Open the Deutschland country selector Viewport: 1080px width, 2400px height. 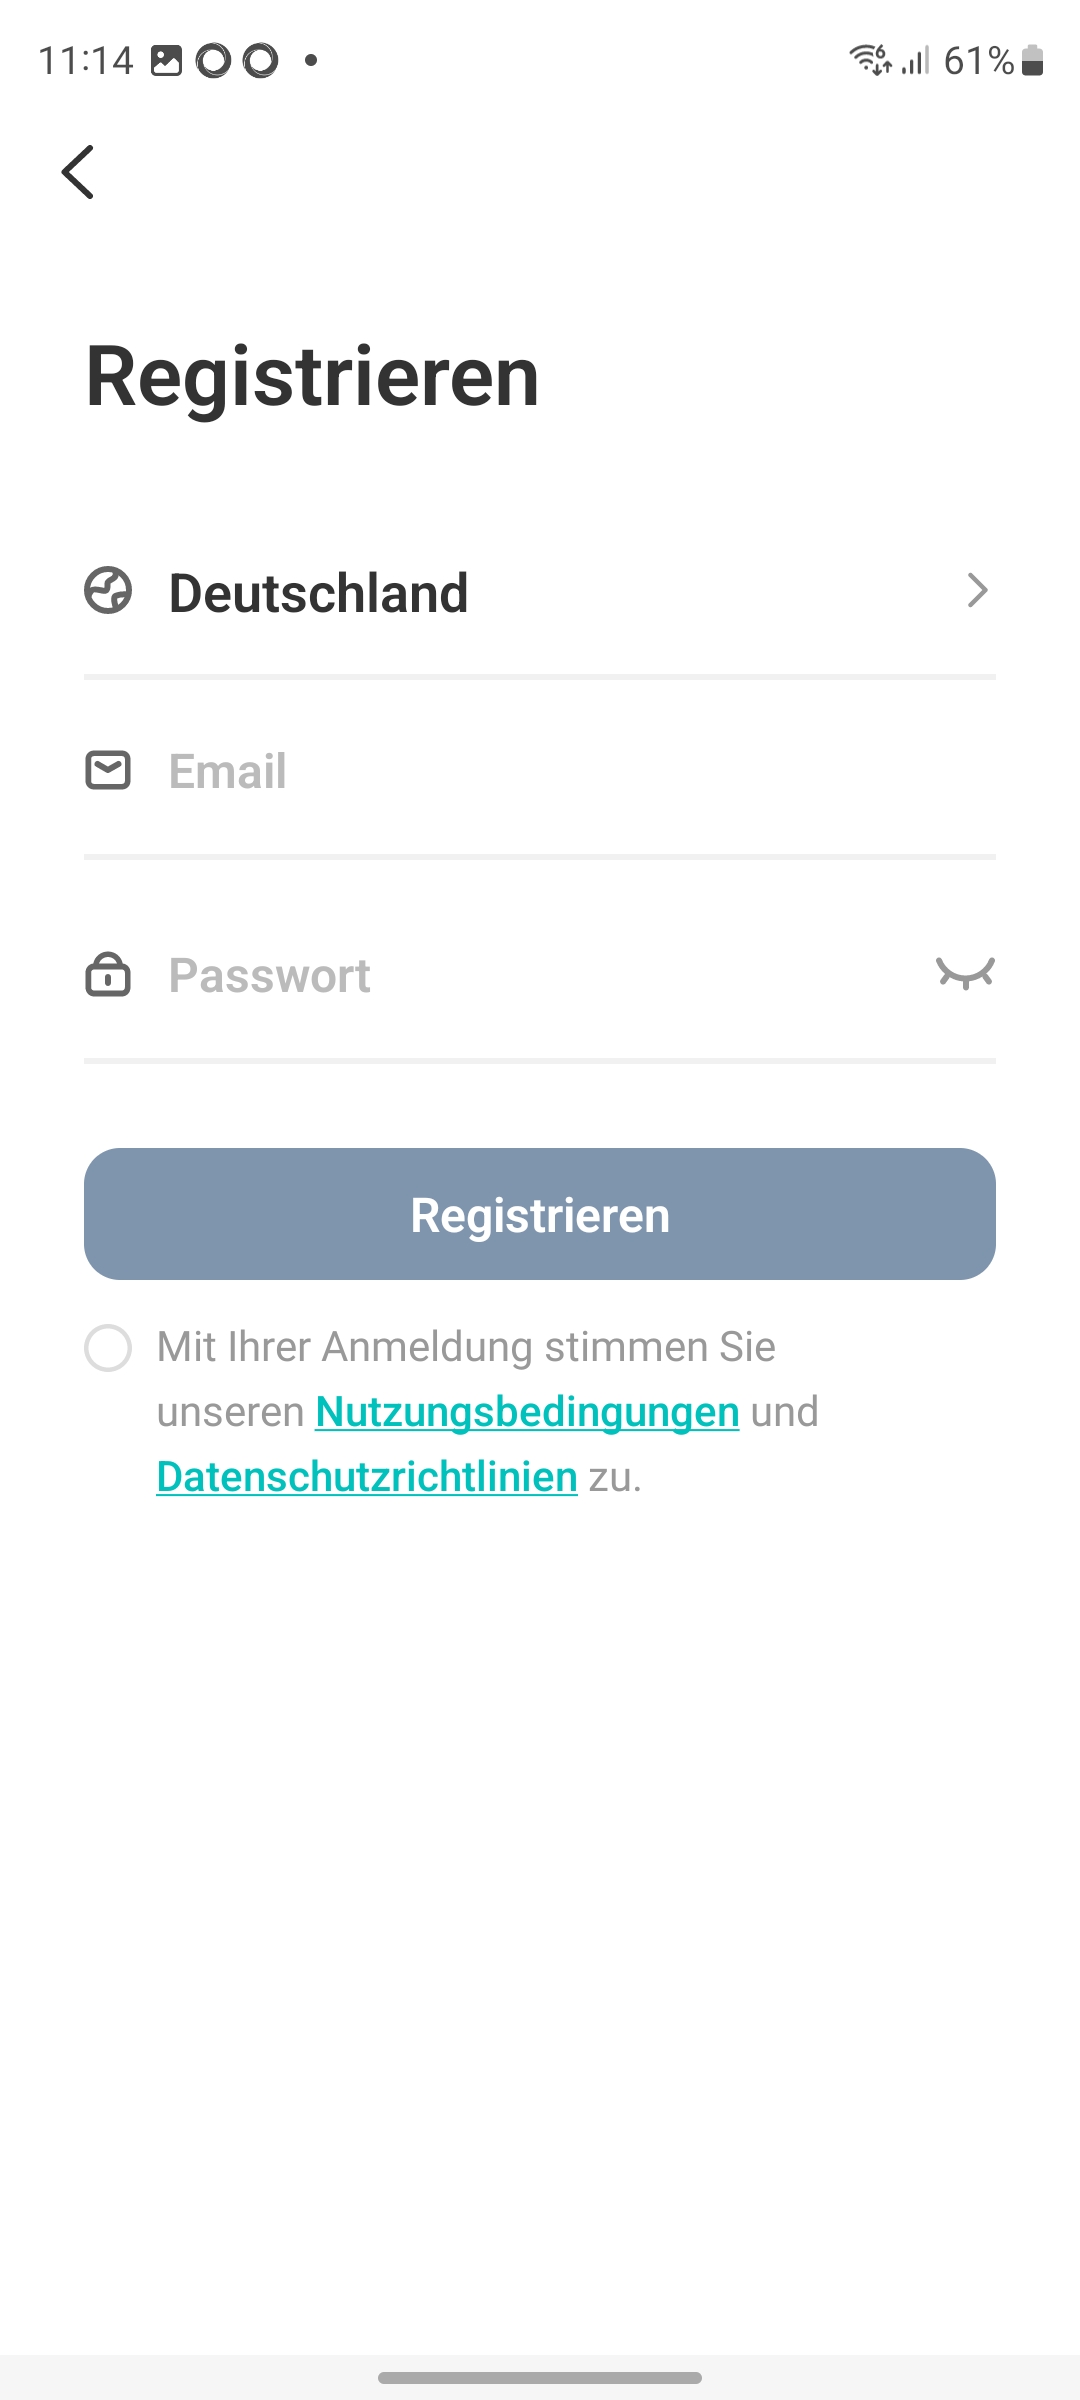click(x=318, y=593)
